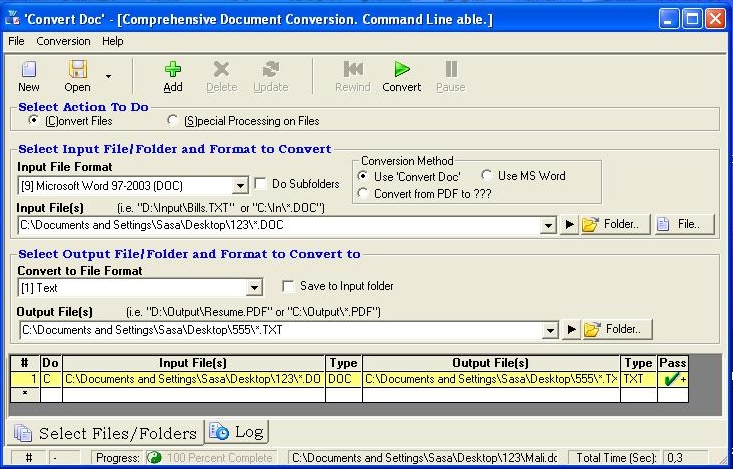Click the DOC type cell
Screen dimensions: 733x469
point(344,379)
